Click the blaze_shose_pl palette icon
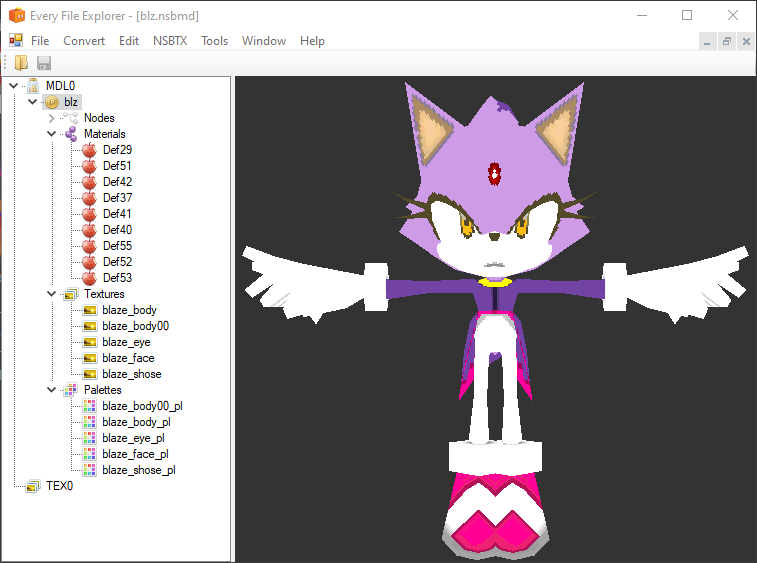 (89, 469)
